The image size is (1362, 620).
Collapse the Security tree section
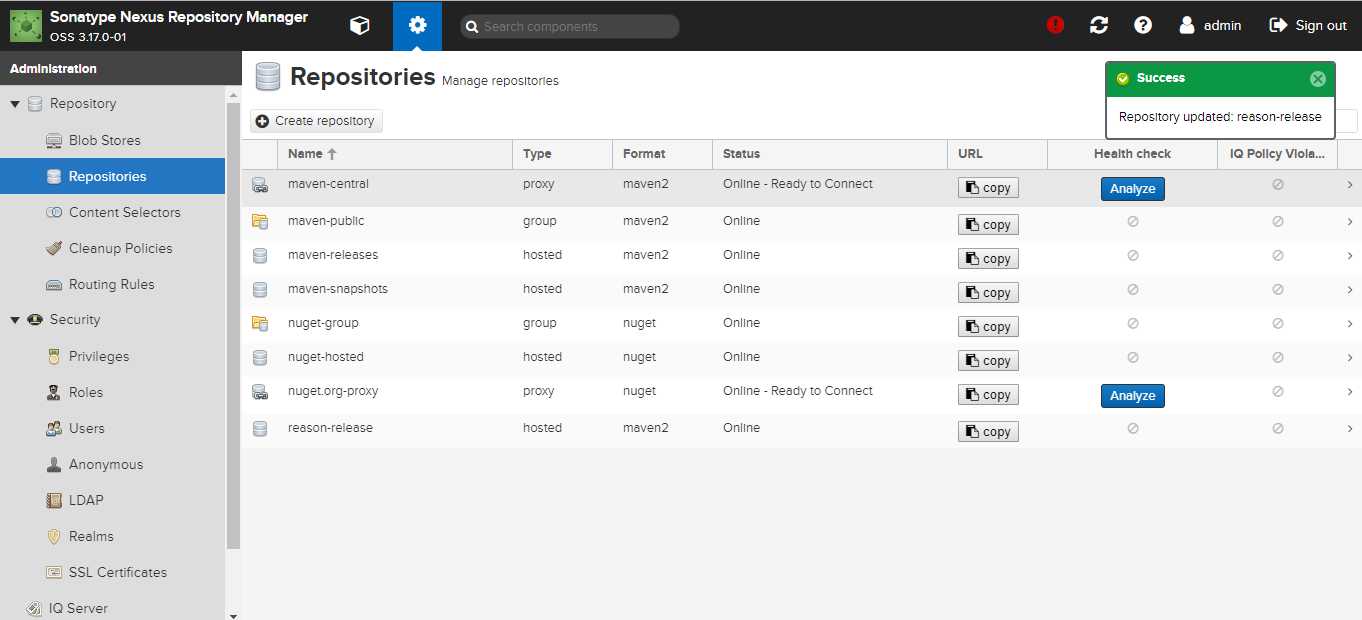(x=15, y=320)
